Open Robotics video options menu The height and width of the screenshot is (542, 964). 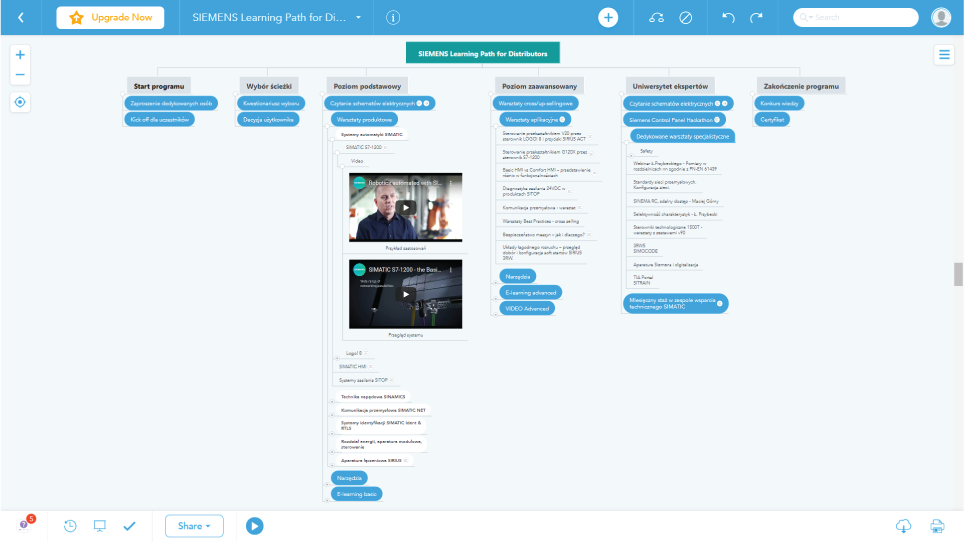click(x=451, y=183)
